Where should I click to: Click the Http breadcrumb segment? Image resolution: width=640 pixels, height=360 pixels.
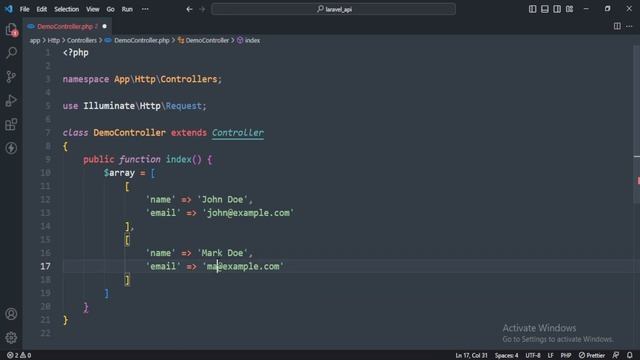point(53,40)
